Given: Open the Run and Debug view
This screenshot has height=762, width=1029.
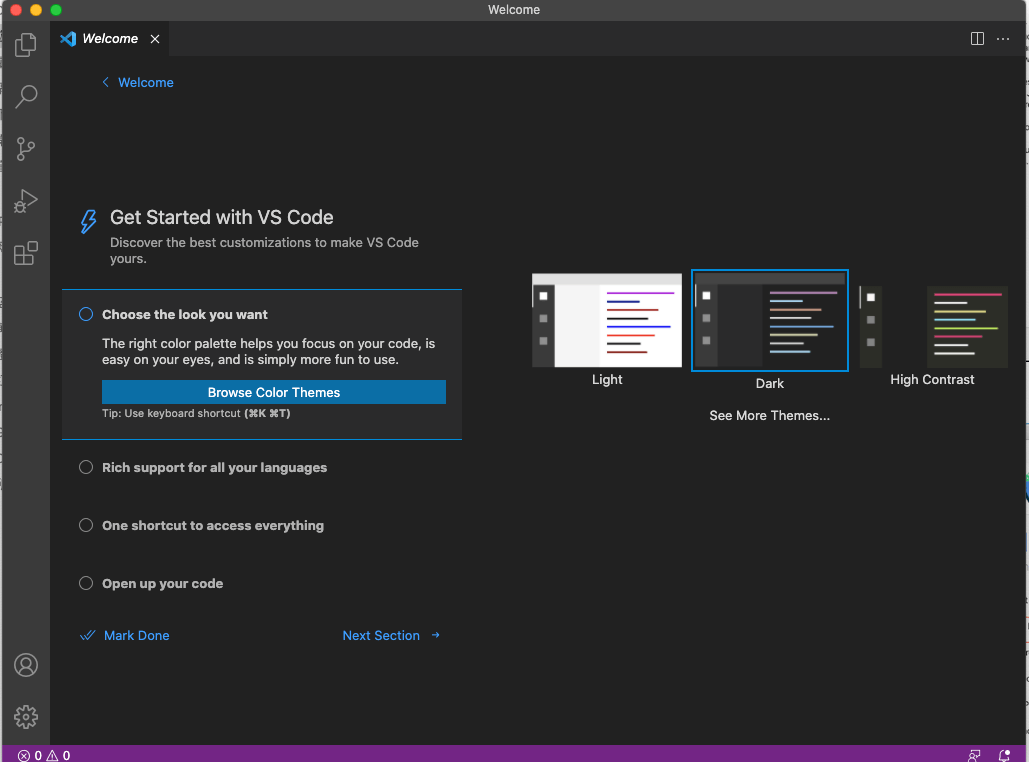Looking at the screenshot, I should [x=26, y=201].
